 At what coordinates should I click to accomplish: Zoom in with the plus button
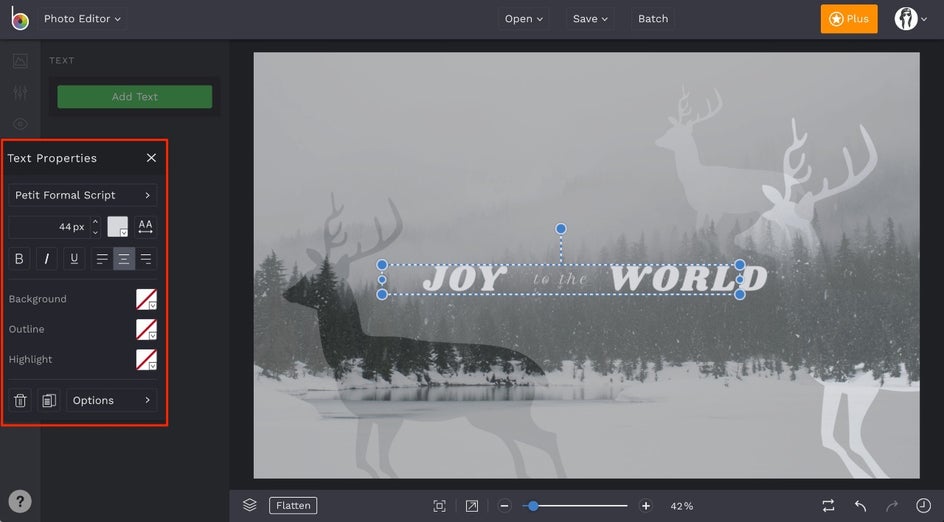point(645,506)
